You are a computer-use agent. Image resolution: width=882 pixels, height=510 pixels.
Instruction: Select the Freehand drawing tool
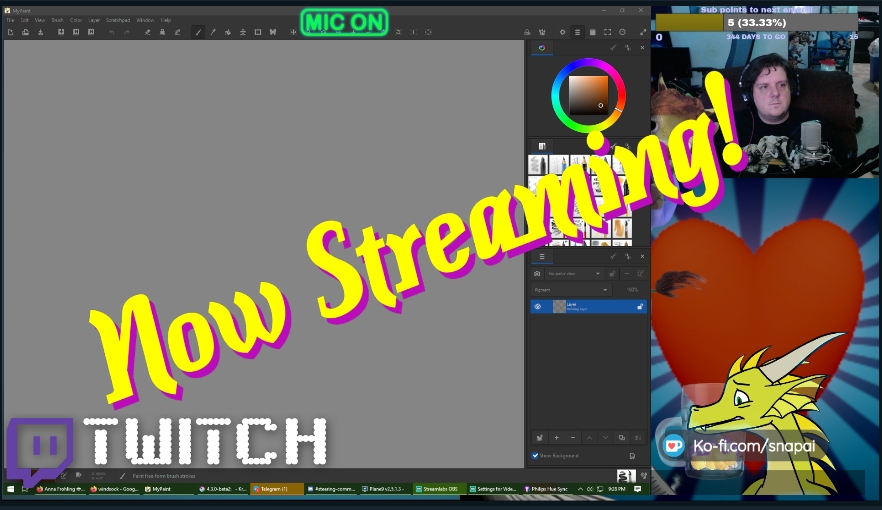point(198,32)
